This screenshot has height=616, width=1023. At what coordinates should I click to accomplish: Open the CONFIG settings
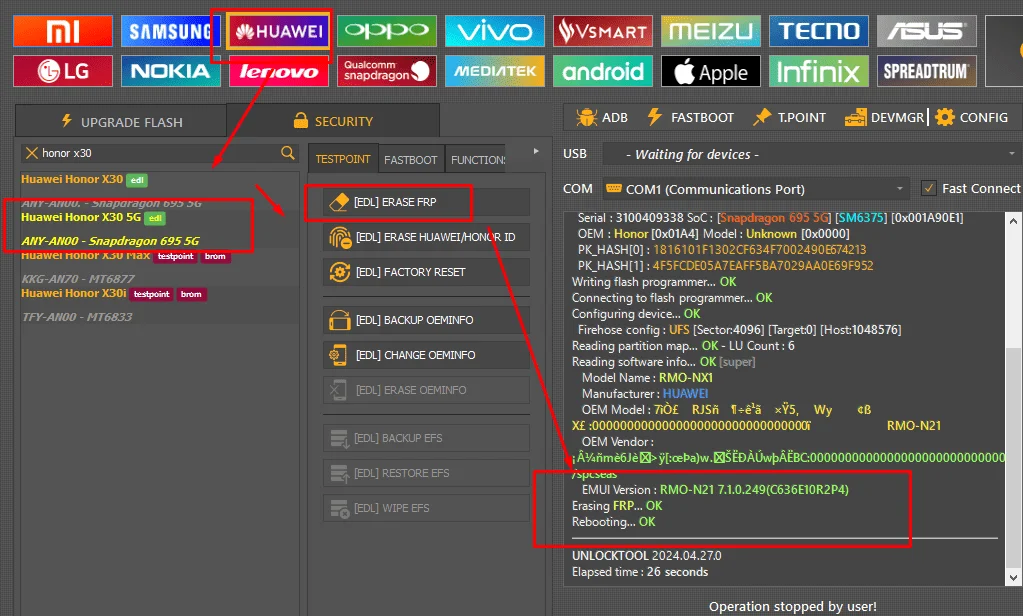click(x=971, y=117)
